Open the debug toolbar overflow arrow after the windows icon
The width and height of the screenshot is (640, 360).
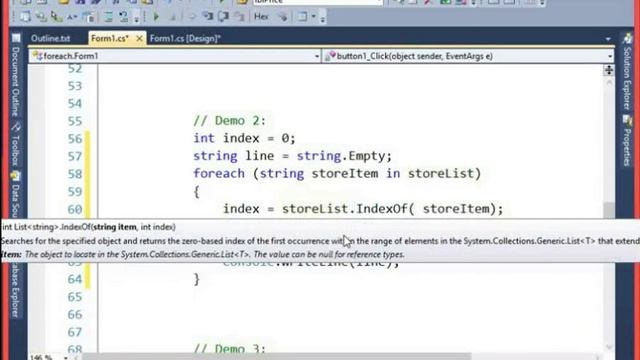322,18
